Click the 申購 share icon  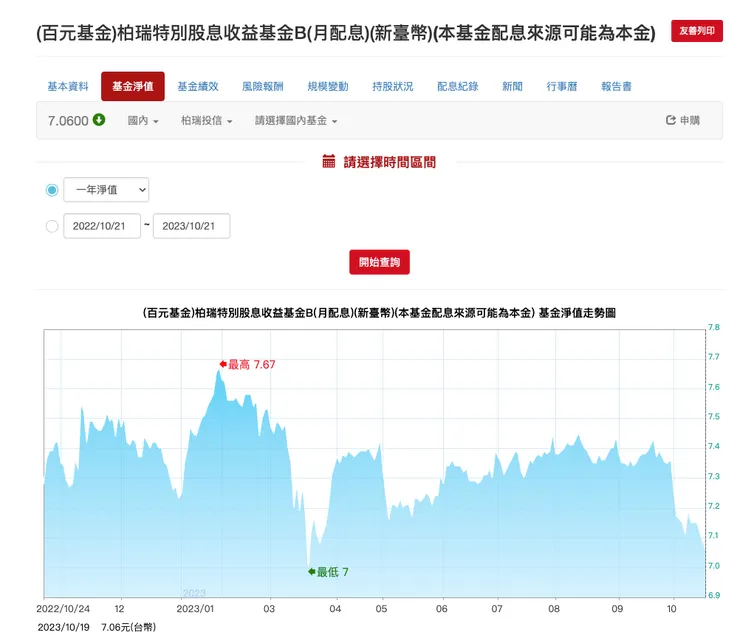point(671,120)
